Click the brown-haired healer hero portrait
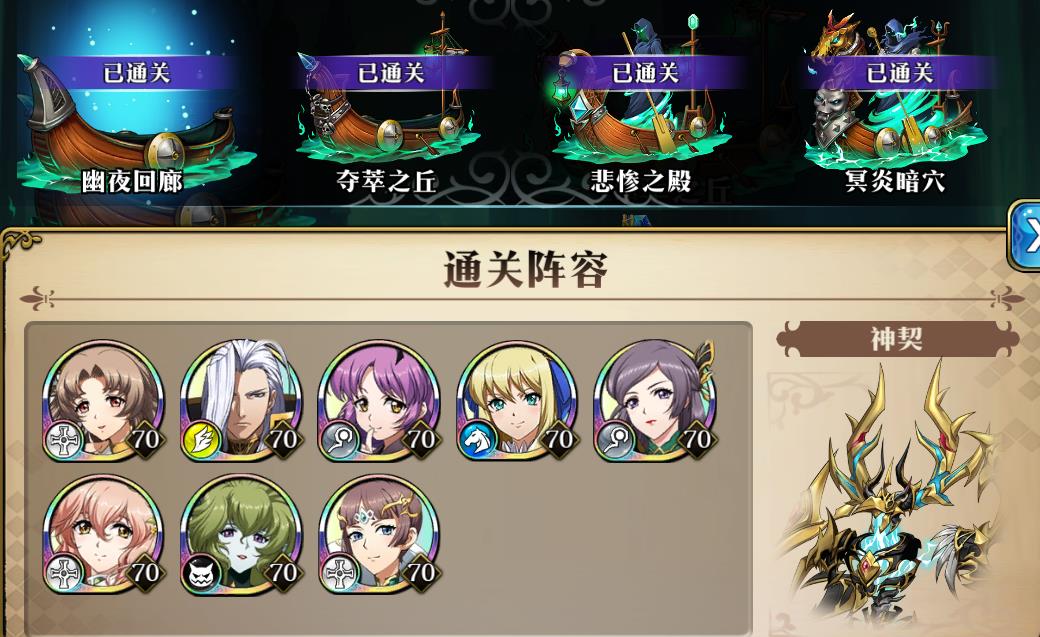Viewport: 1040px width, 637px height. click(x=103, y=400)
